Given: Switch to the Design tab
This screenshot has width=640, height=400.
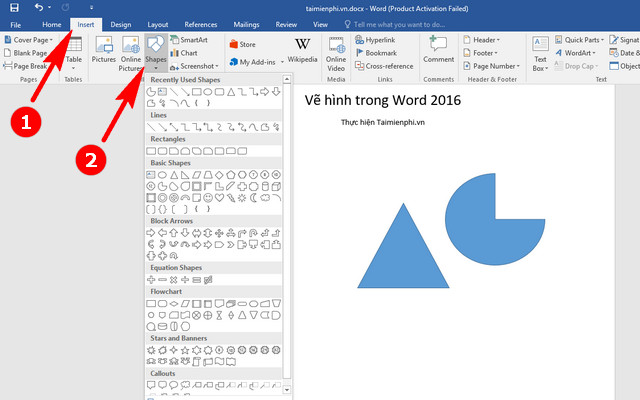Looking at the screenshot, I should coord(121,24).
